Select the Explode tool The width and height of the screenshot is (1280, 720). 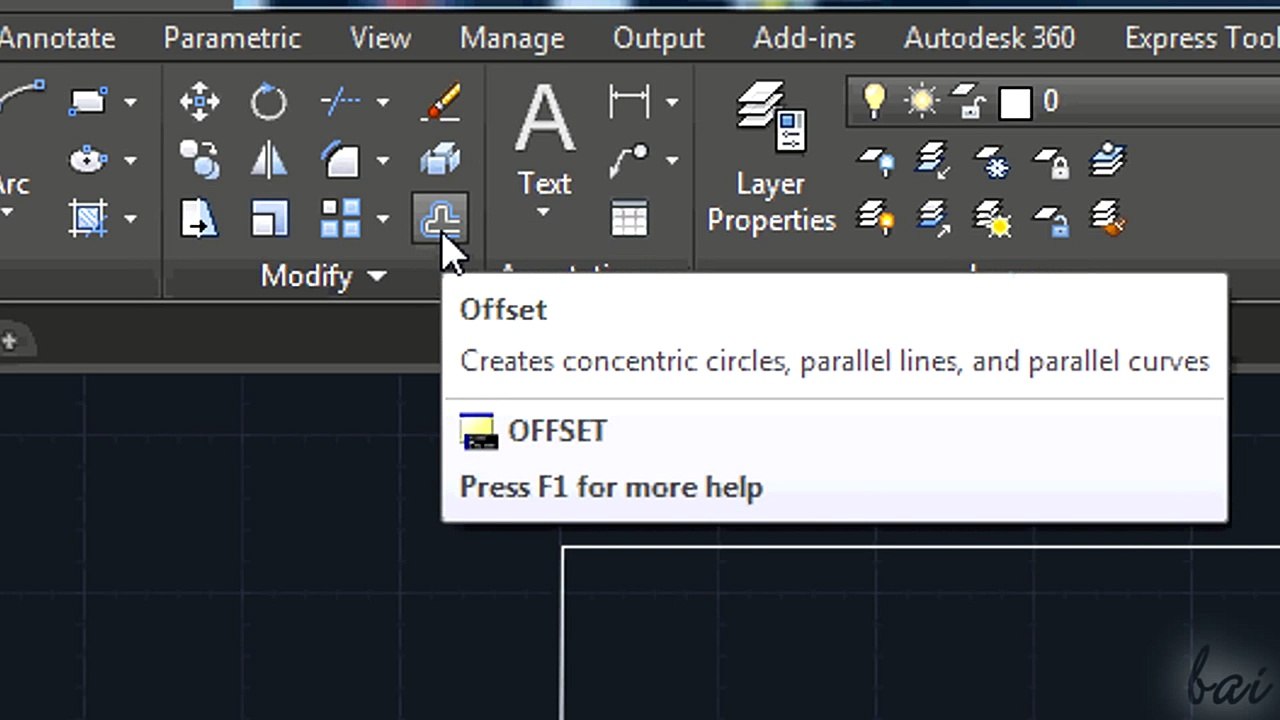[x=441, y=160]
